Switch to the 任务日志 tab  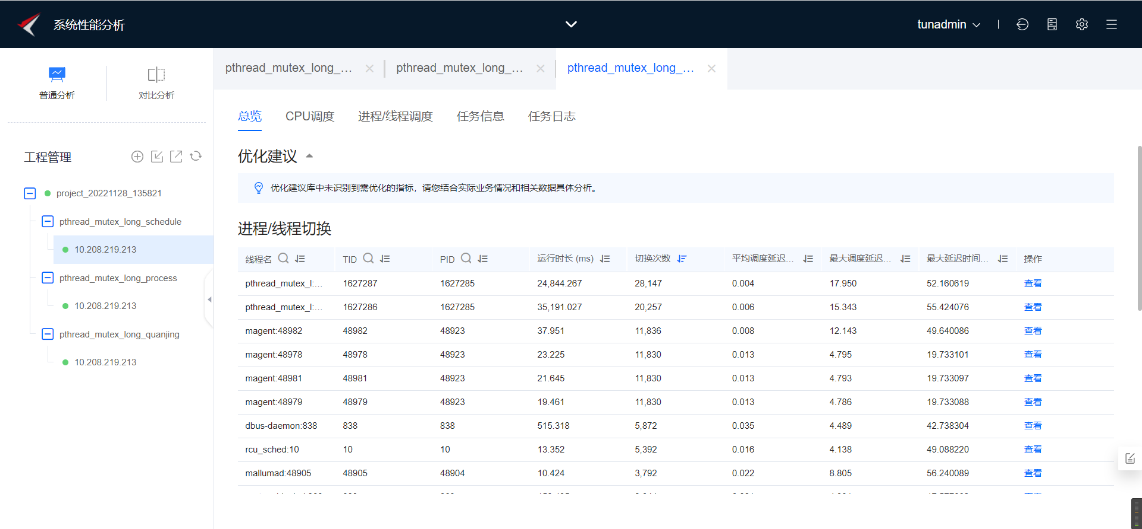point(552,117)
